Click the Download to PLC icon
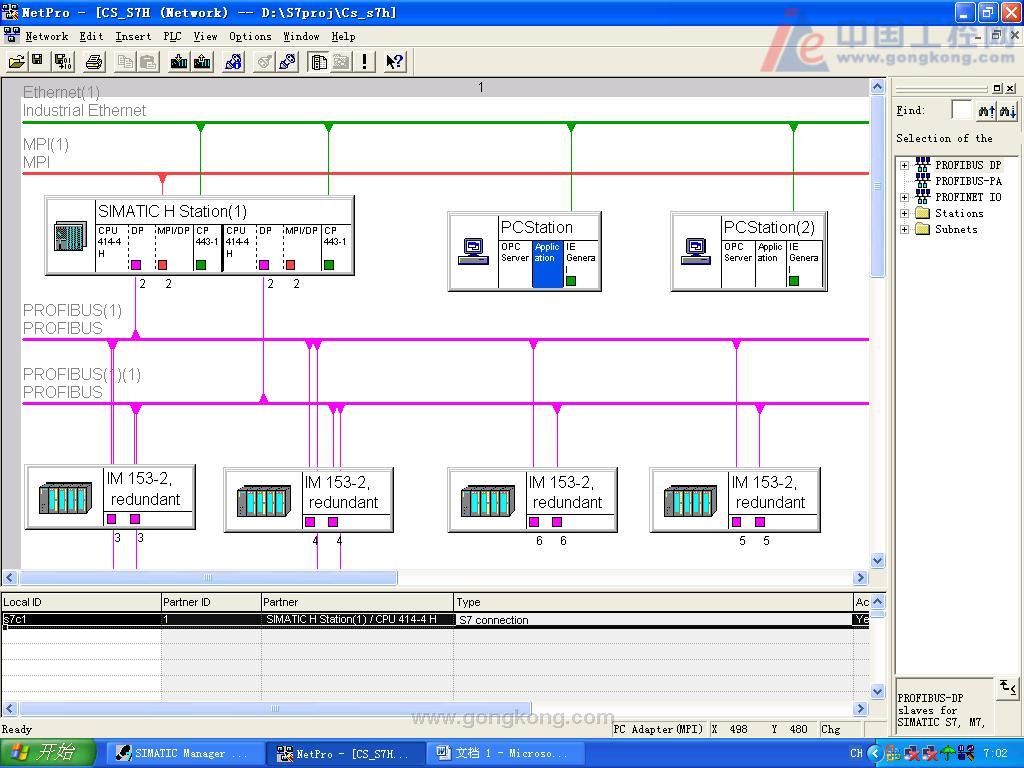 pos(178,62)
